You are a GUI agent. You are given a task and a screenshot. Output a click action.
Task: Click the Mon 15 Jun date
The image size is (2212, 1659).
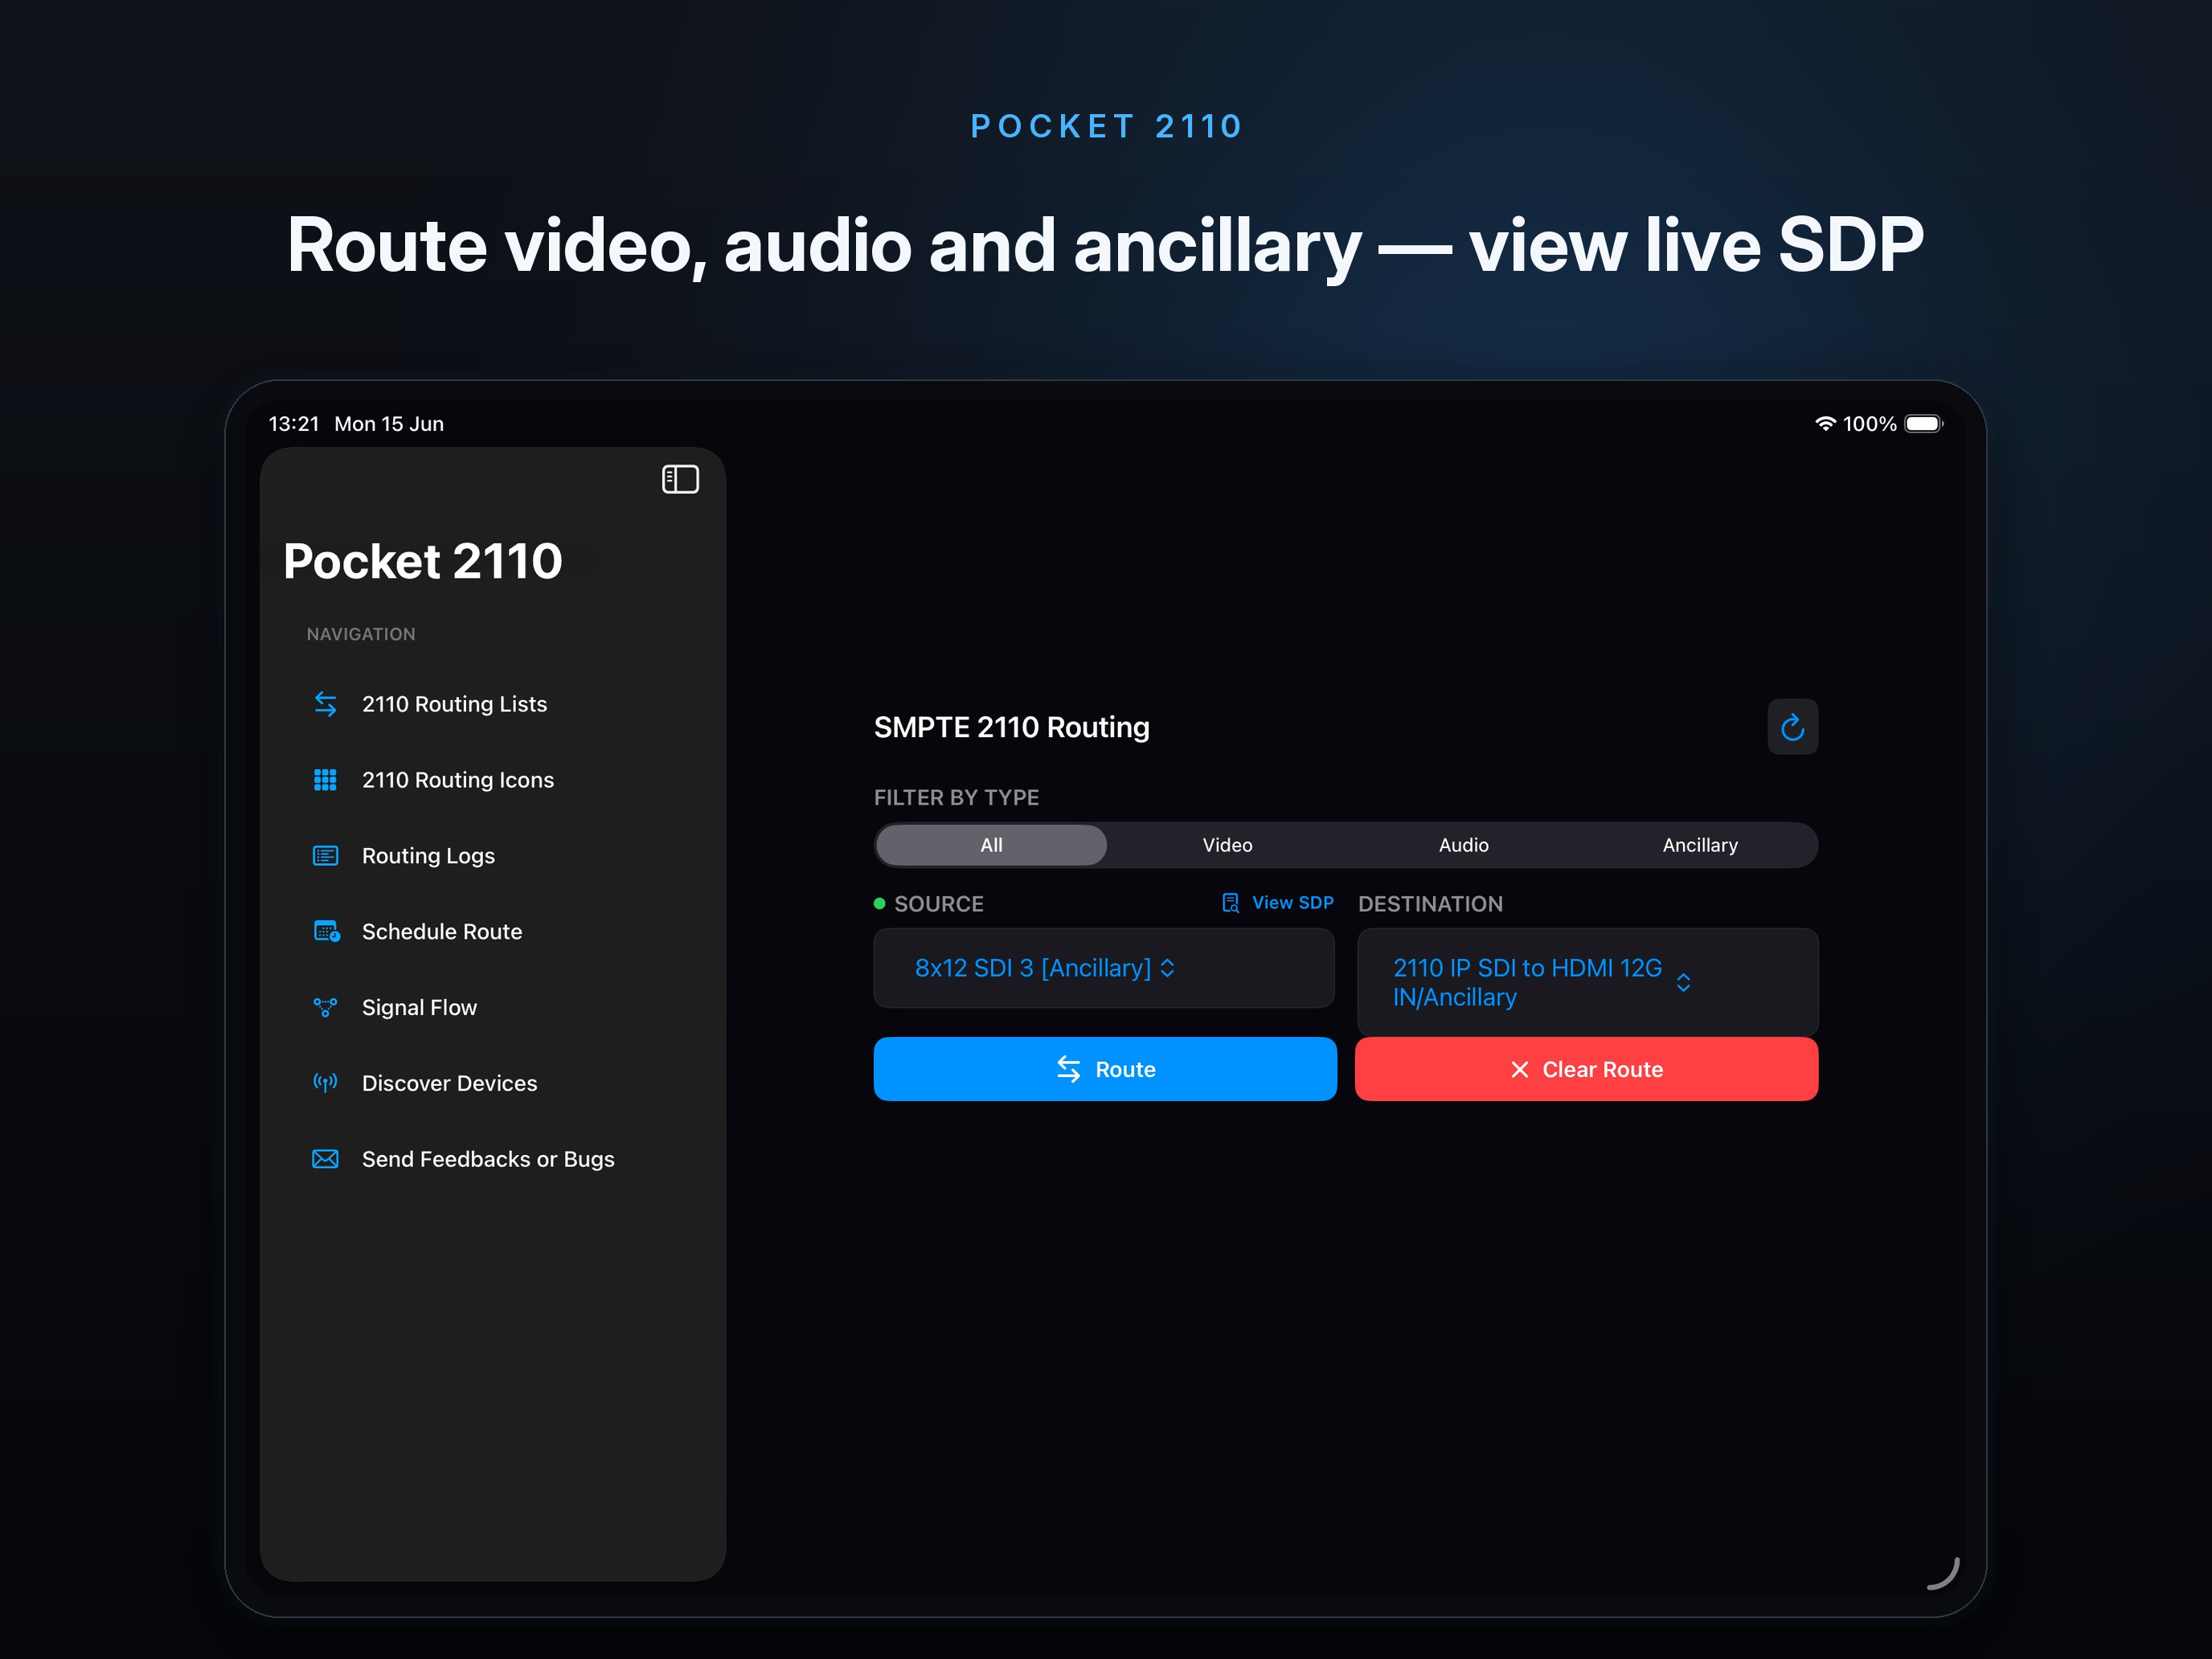389,424
